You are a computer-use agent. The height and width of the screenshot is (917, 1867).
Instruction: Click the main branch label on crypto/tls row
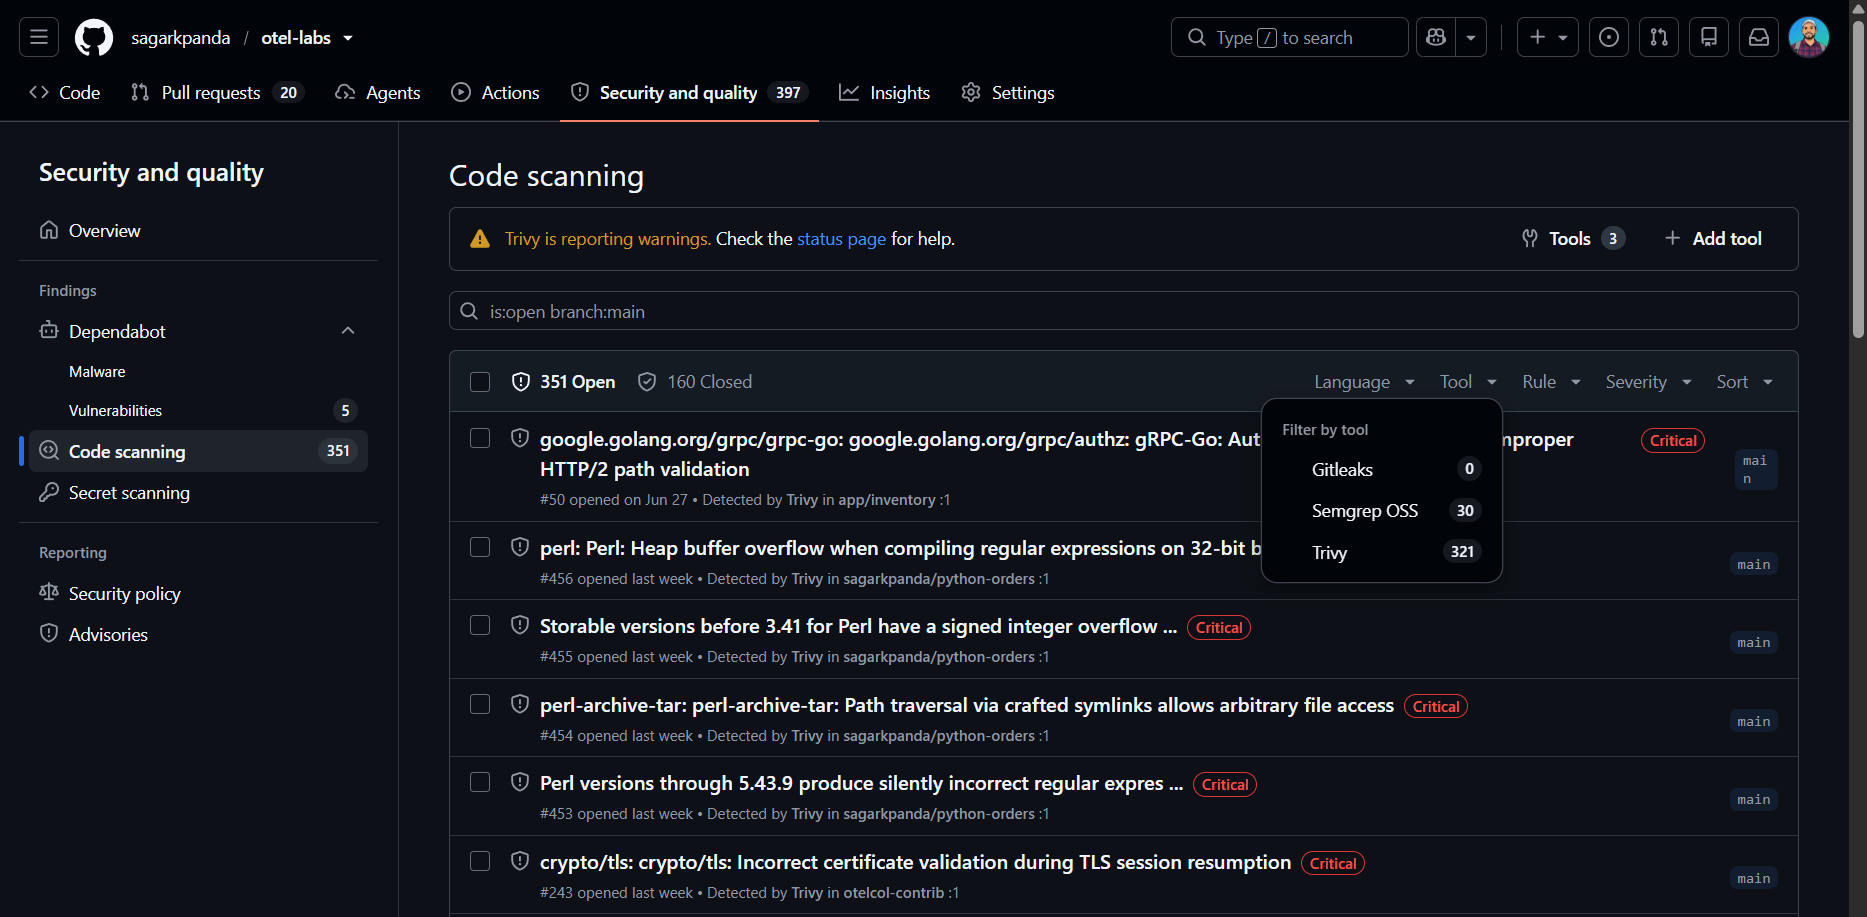[1754, 878]
